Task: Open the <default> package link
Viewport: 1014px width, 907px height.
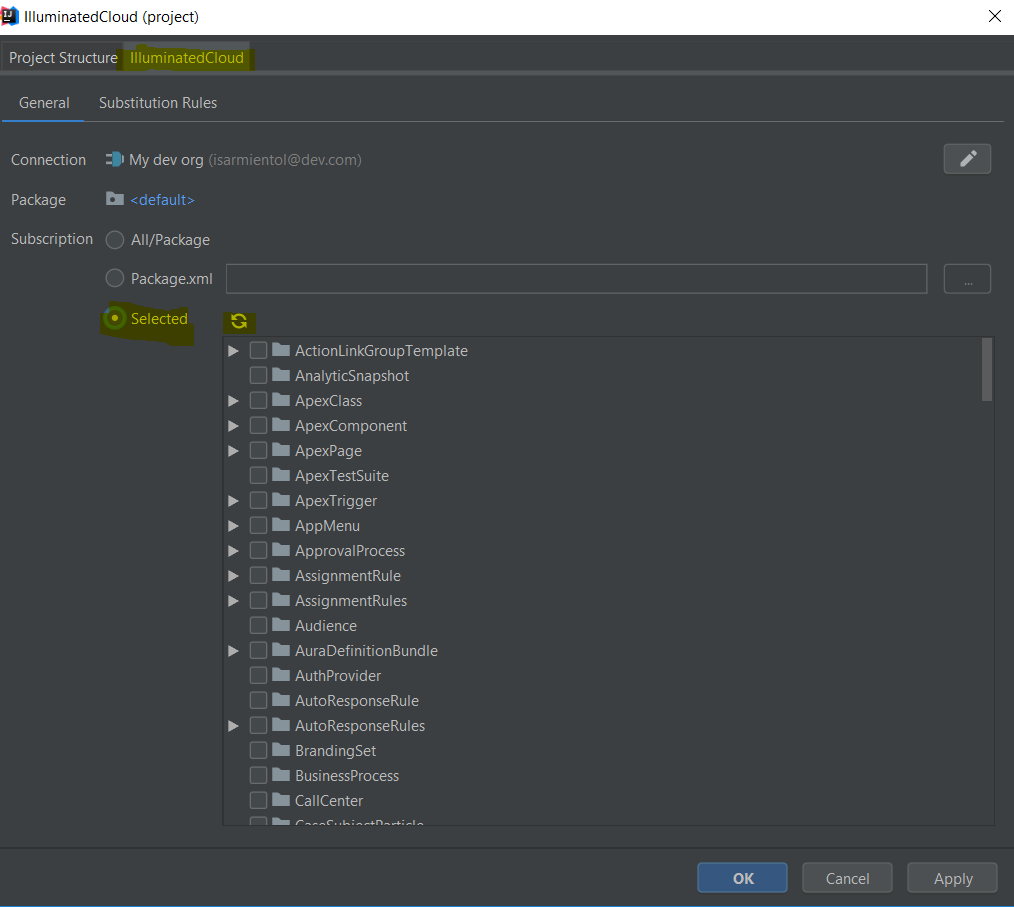Action: pyautogui.click(x=162, y=200)
